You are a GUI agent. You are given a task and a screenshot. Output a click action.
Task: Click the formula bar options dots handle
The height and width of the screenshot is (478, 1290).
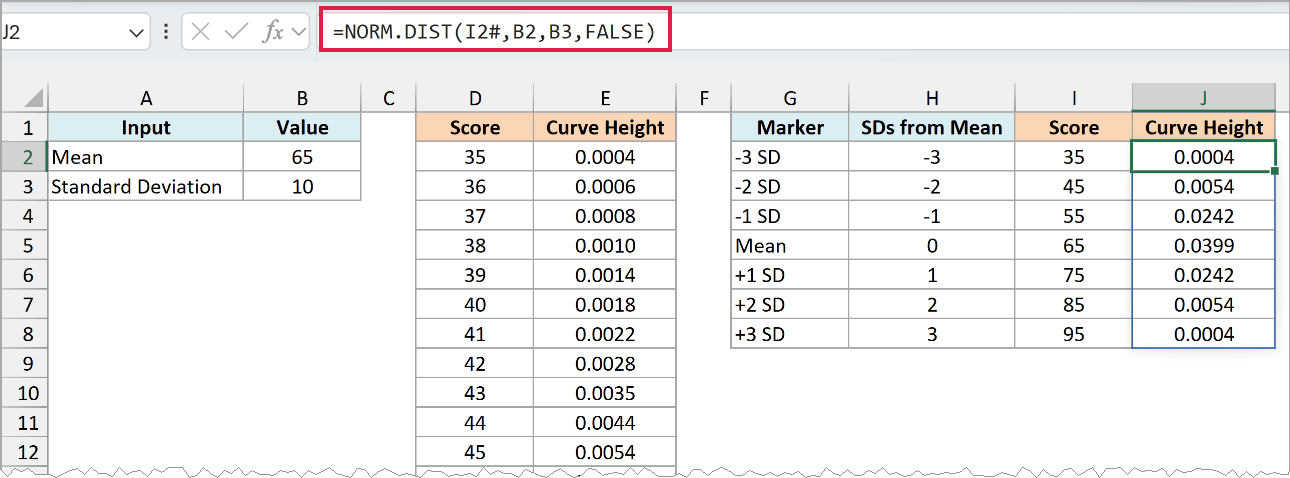tap(166, 32)
